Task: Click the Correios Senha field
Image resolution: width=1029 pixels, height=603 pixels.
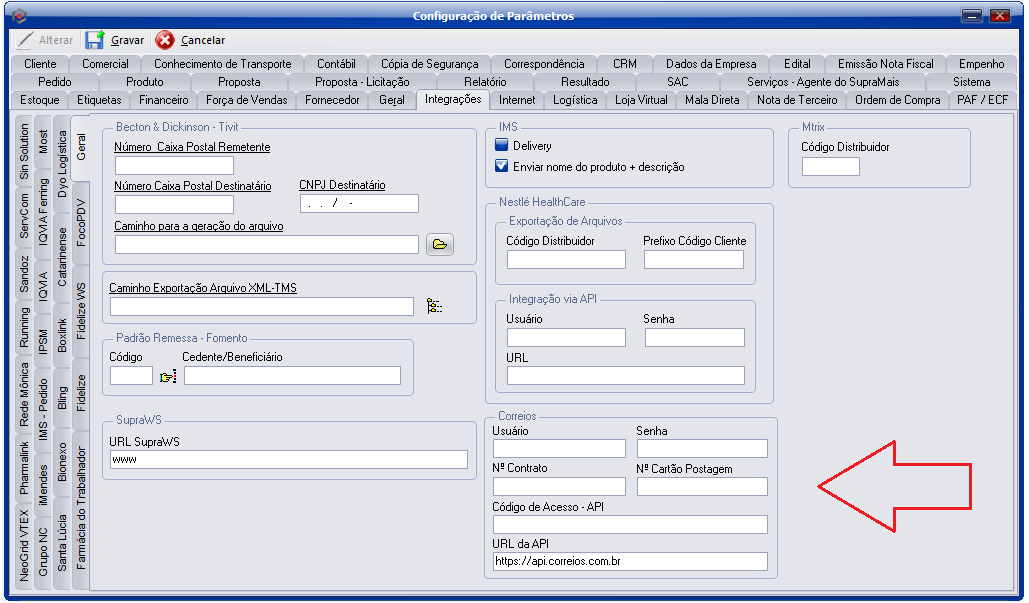Action: tap(702, 449)
